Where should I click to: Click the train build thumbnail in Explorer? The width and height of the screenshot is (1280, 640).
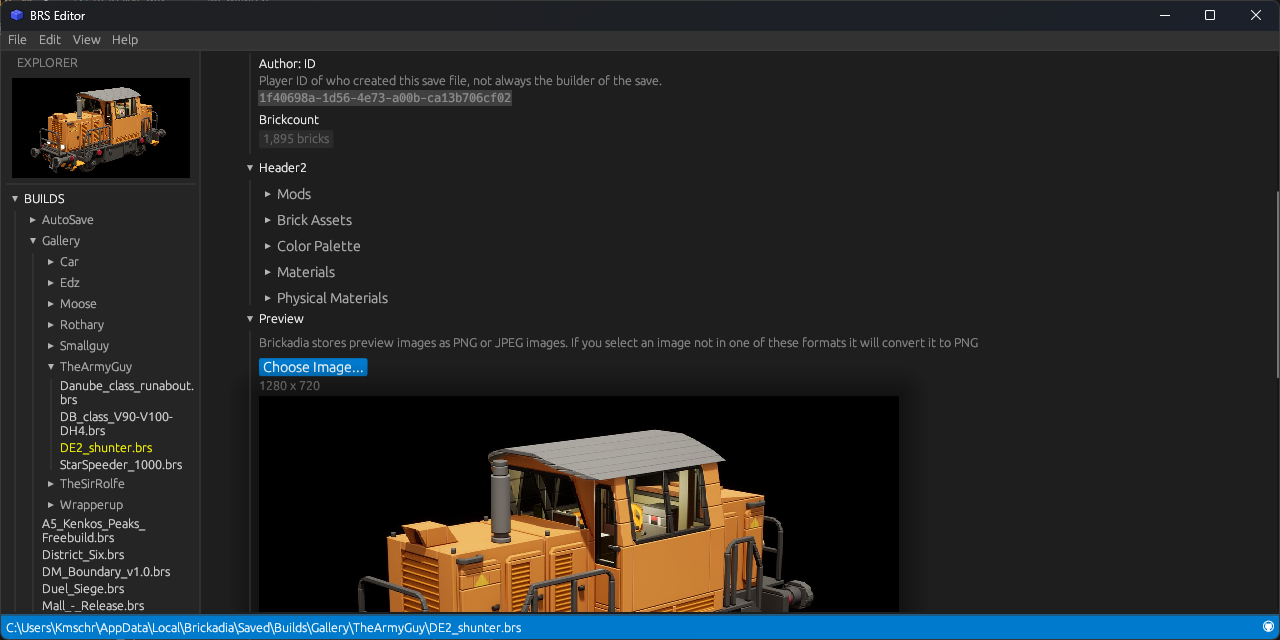pyautogui.click(x=101, y=128)
